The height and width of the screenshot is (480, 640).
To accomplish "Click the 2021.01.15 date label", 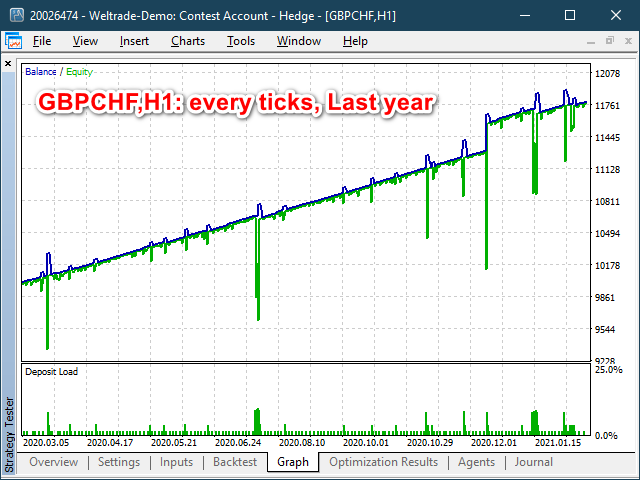I will click(x=558, y=442).
